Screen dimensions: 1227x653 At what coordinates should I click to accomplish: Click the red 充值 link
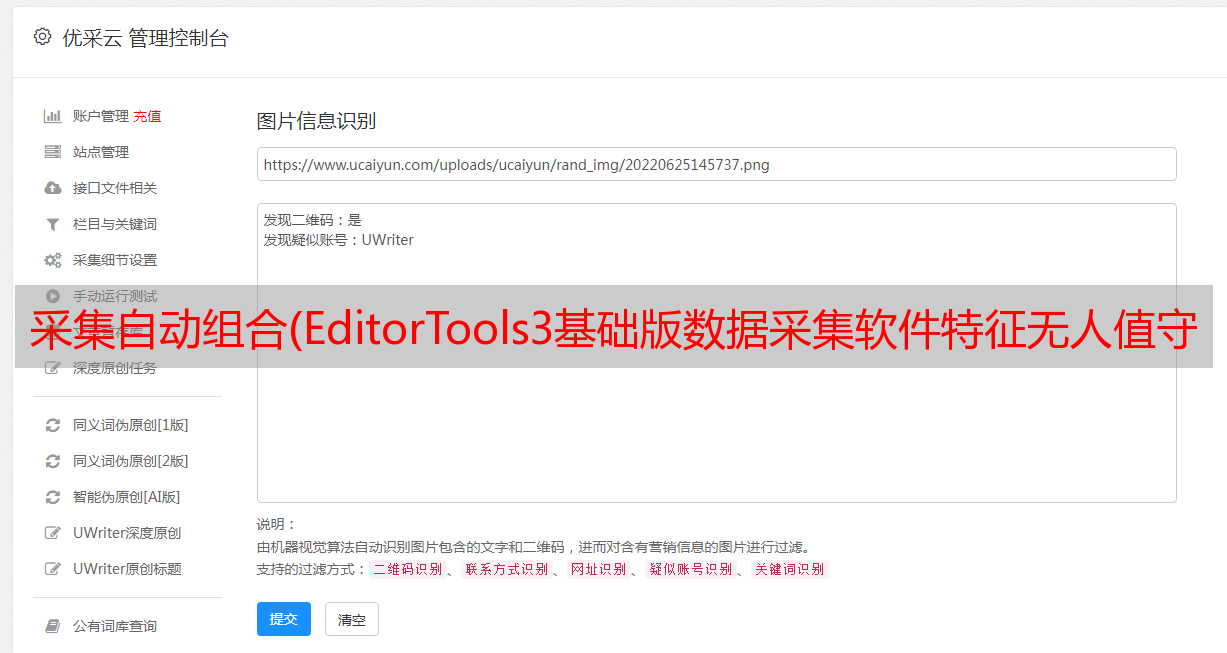point(147,116)
